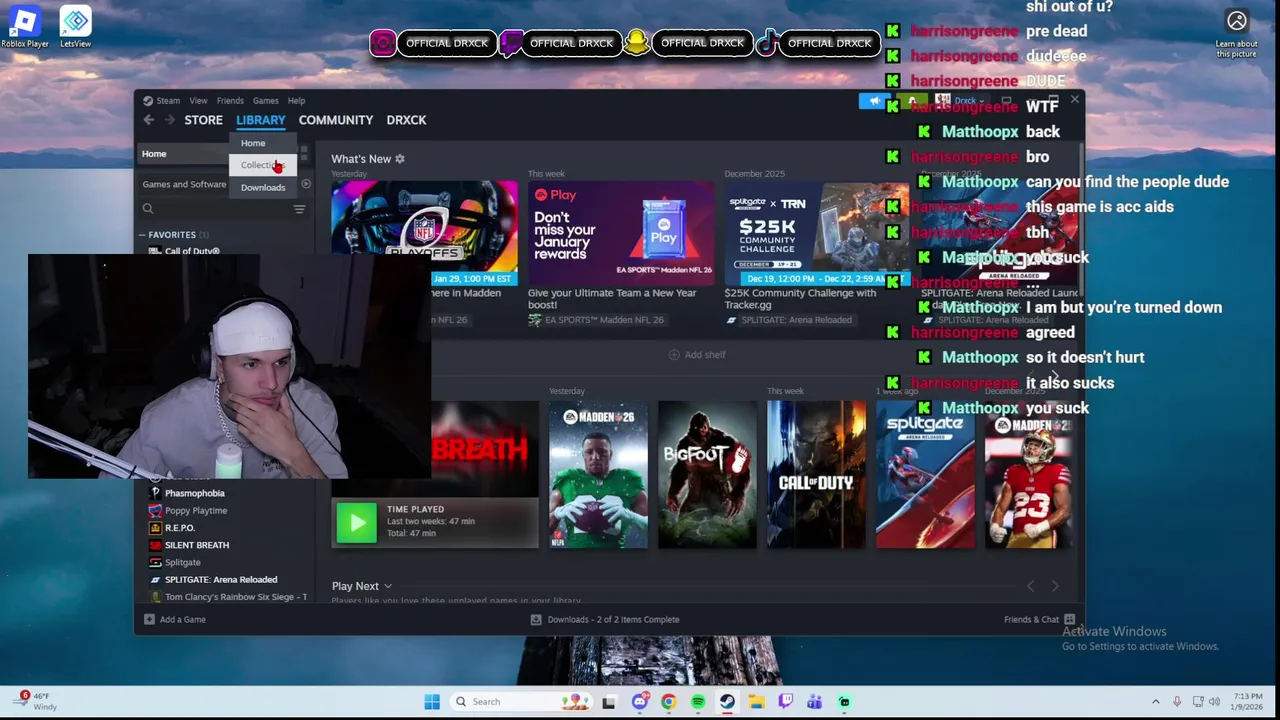1280x720 pixels.
Task: Click the green notifications bell button
Action: [911, 101]
